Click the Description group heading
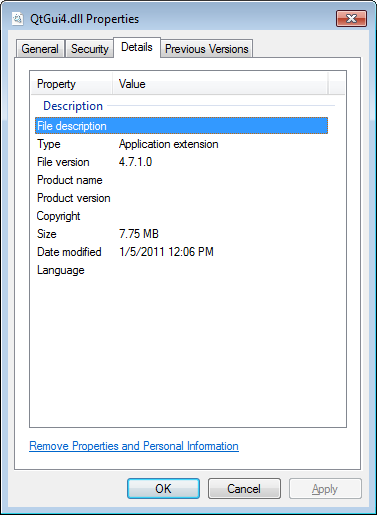The image size is (377, 515). pyautogui.click(x=73, y=106)
